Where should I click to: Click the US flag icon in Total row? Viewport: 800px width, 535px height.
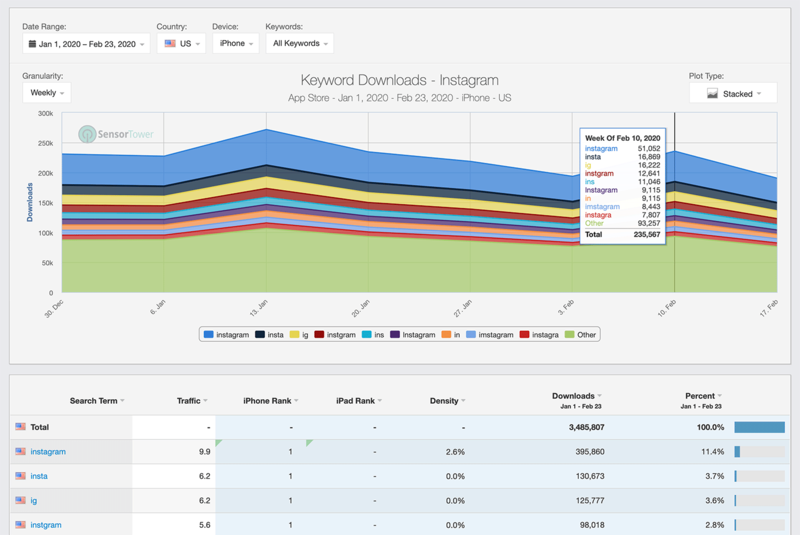click(x=20, y=427)
